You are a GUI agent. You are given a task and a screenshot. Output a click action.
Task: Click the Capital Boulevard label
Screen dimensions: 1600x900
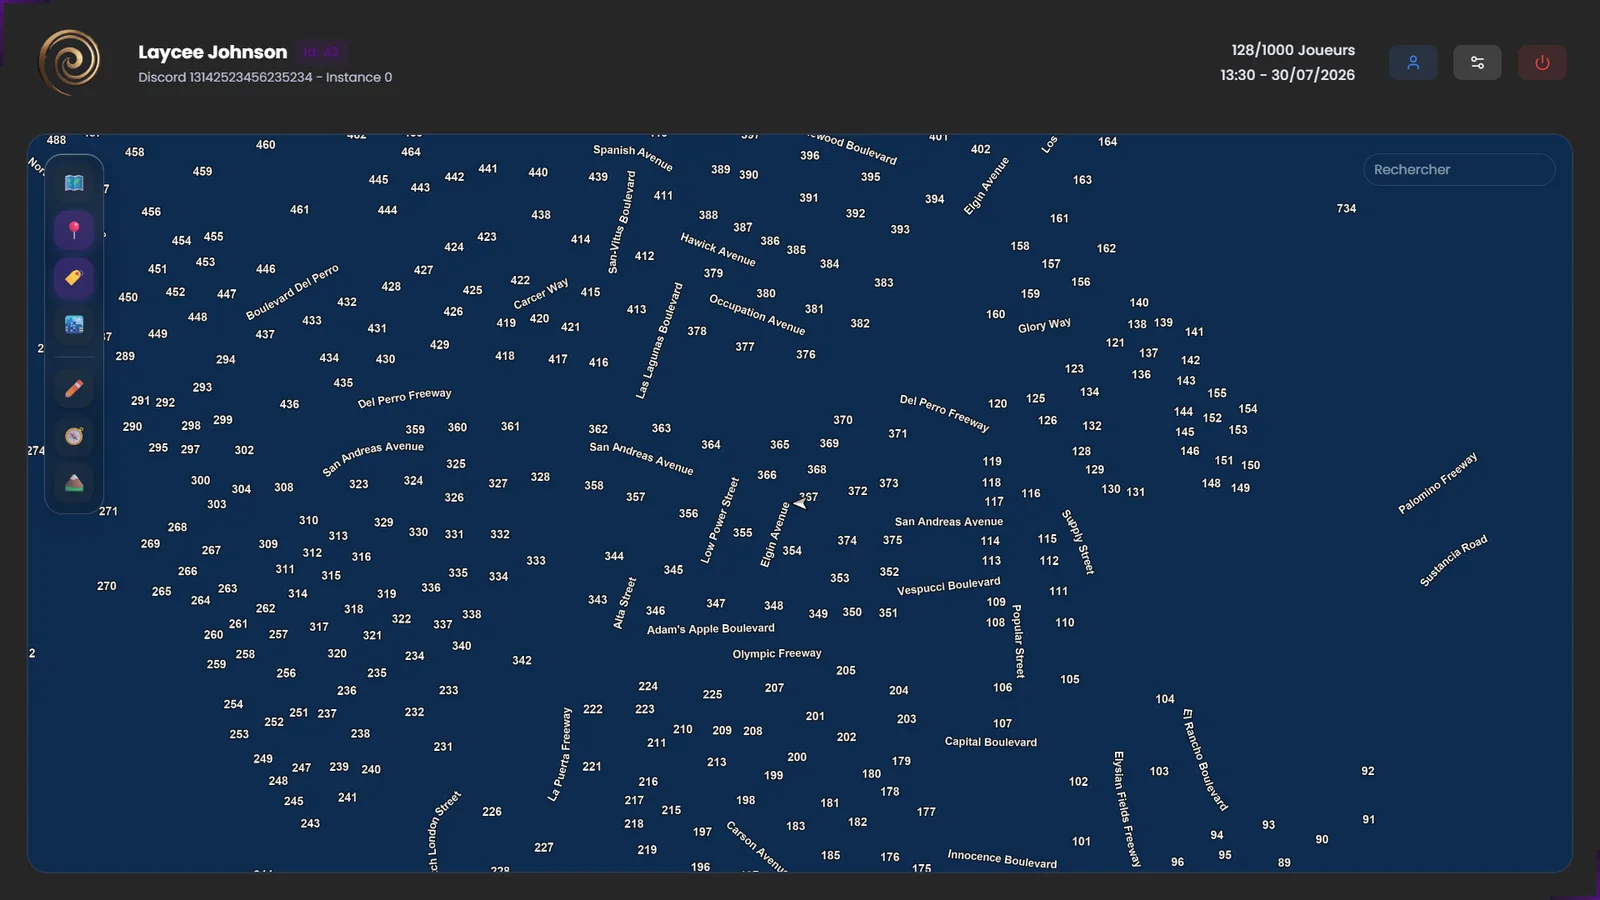click(991, 742)
